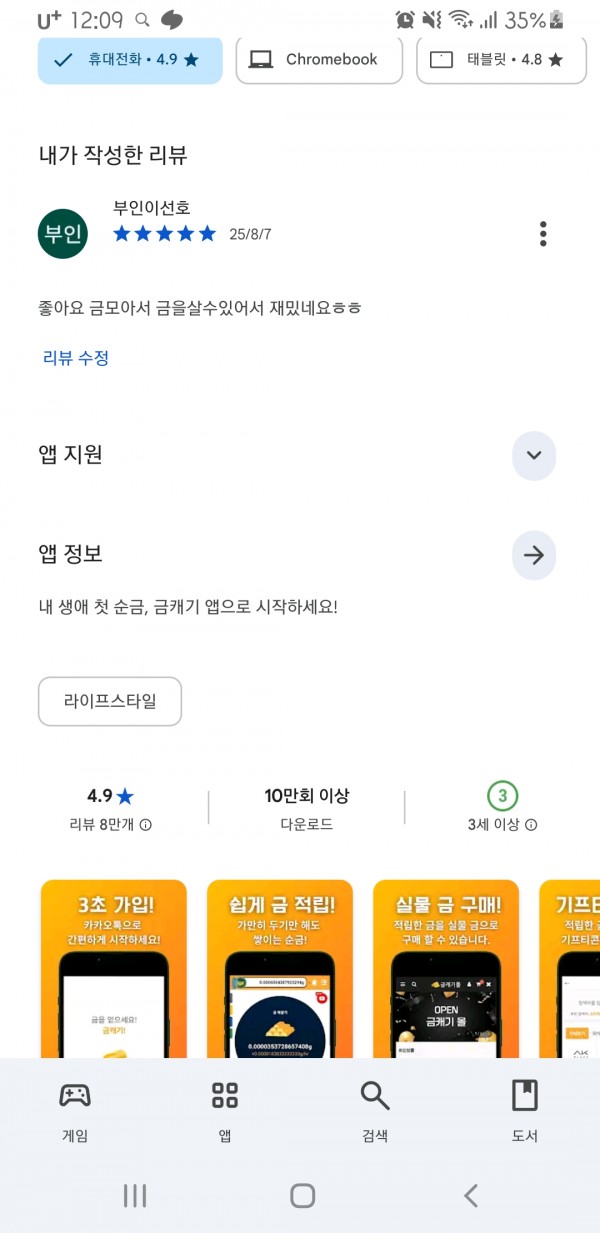This screenshot has width=600, height=1233.
Task: Tap the info icon beside 3세 이상
Action: coord(531,825)
